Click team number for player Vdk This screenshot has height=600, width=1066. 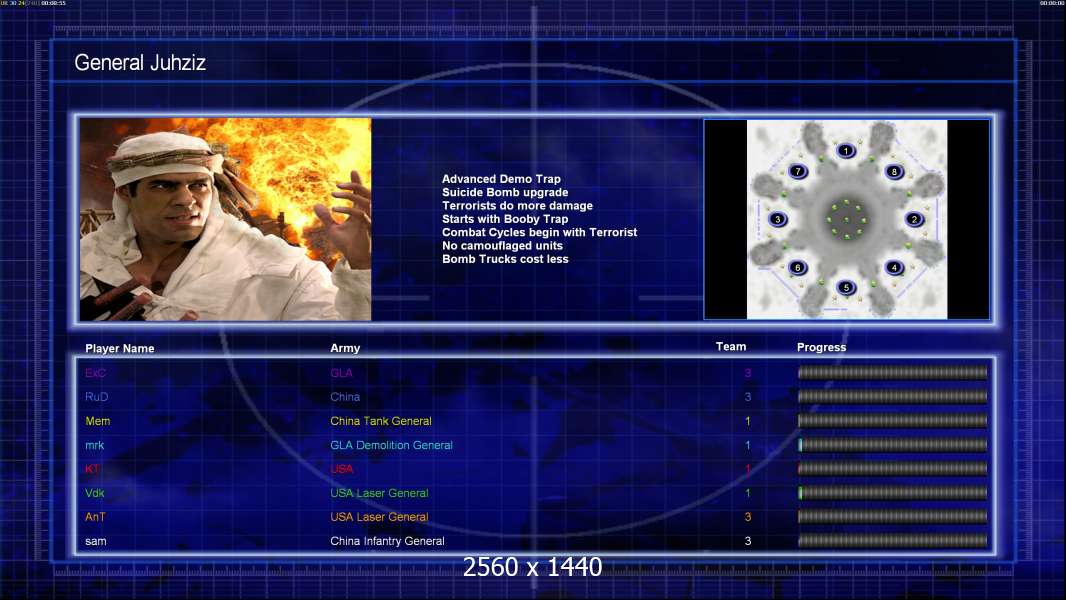coord(748,493)
